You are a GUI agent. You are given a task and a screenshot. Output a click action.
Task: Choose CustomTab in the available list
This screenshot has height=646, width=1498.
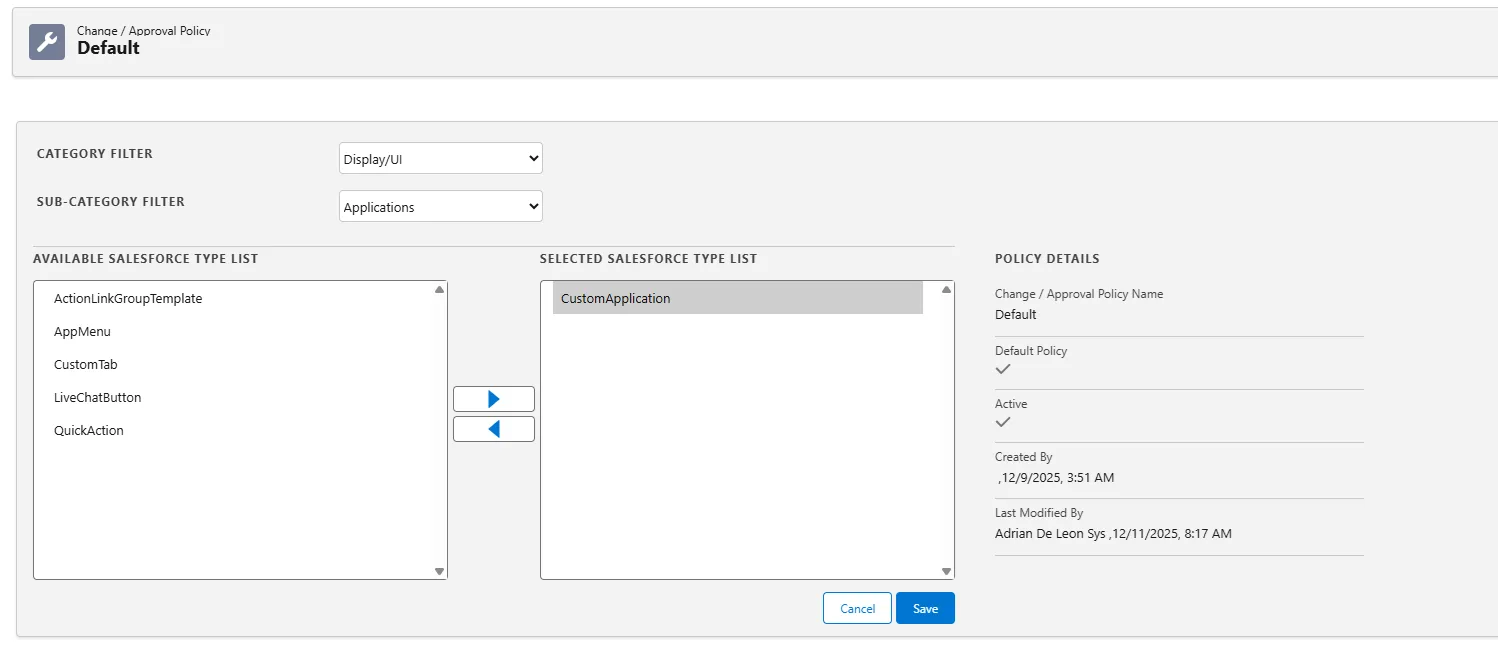pos(86,365)
